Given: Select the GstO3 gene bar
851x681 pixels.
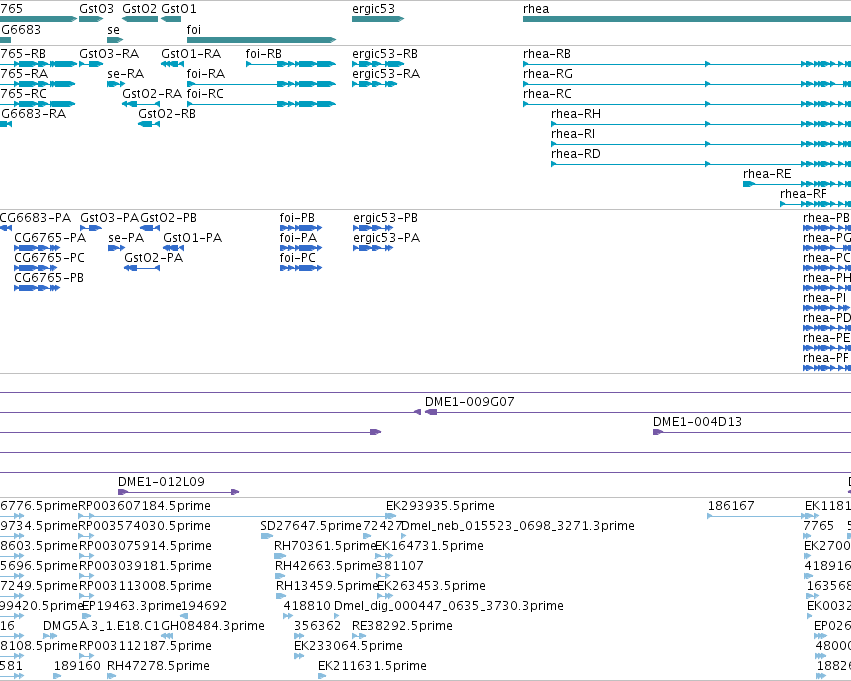Looking at the screenshot, I should click(x=91, y=19).
